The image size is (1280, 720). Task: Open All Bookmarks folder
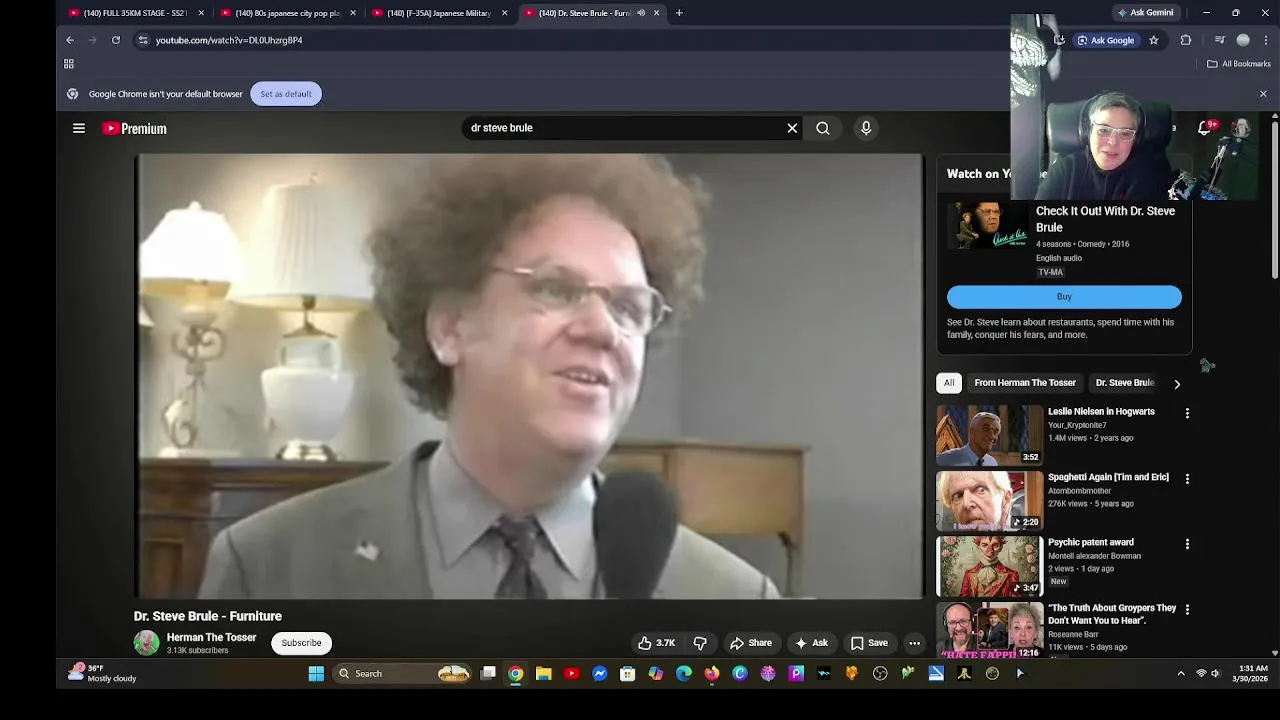click(1239, 64)
